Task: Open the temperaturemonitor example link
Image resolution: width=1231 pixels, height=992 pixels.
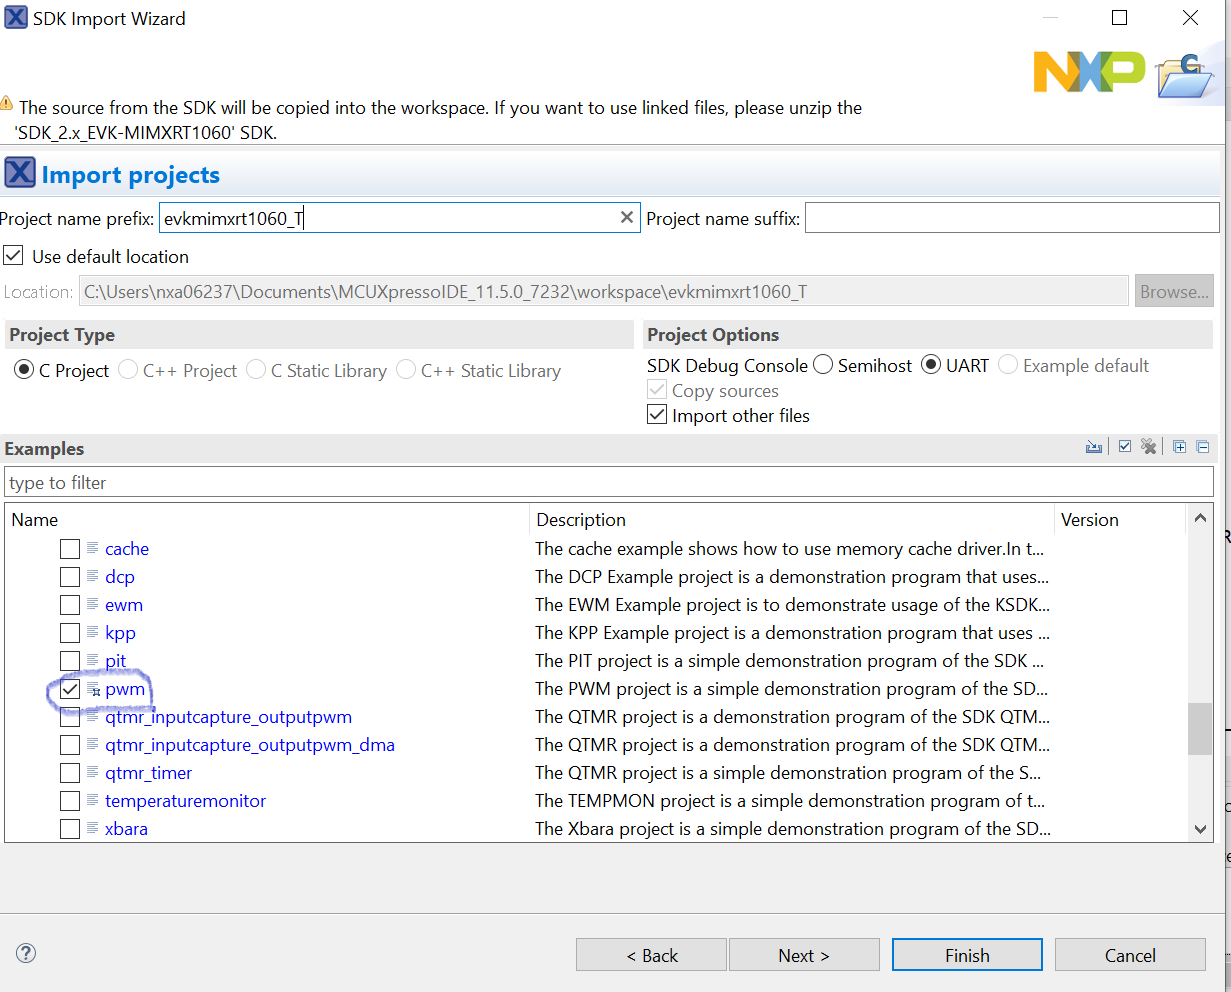Action: pyautogui.click(x=185, y=800)
